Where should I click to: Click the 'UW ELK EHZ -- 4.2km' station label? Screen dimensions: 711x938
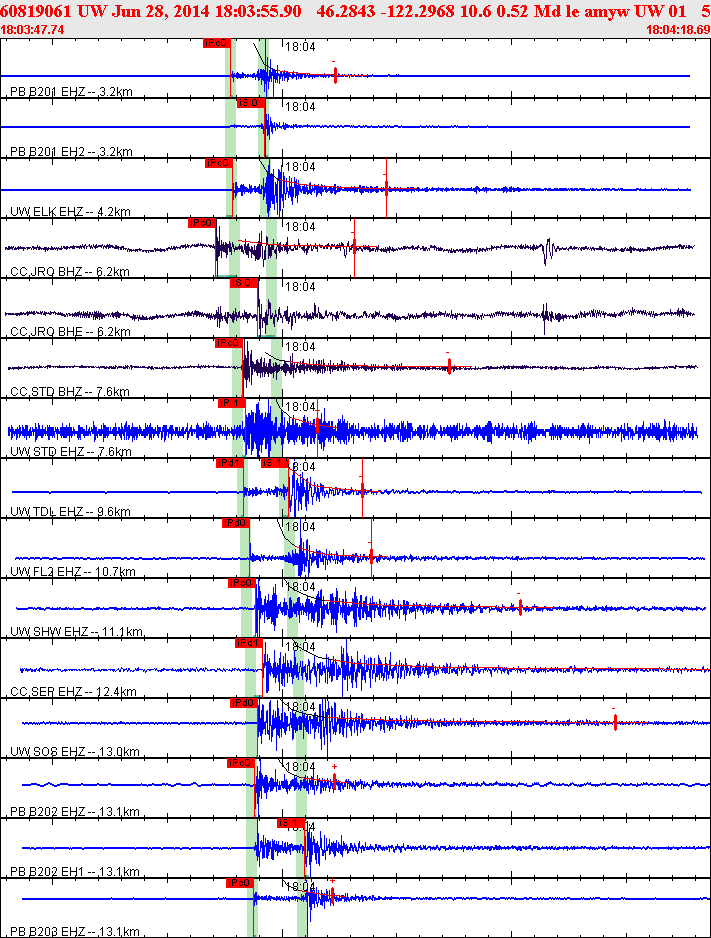pyautogui.click(x=71, y=211)
